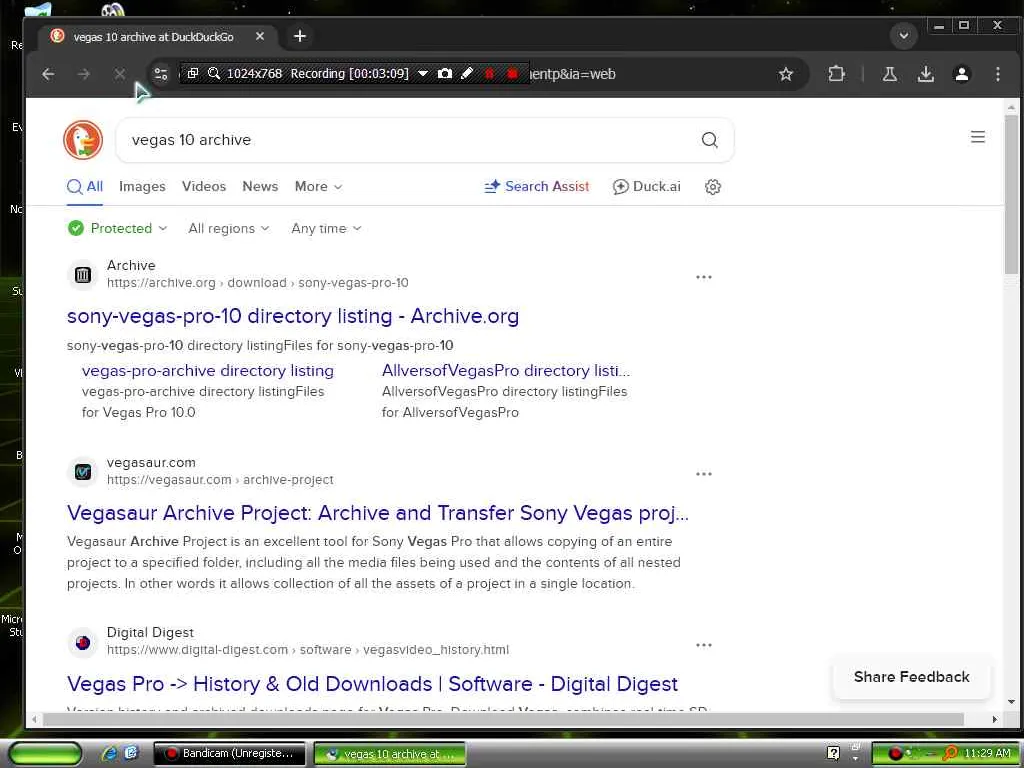Select Bandicam pencil drawing tool
Image resolution: width=1024 pixels, height=768 pixels.
click(x=466, y=73)
